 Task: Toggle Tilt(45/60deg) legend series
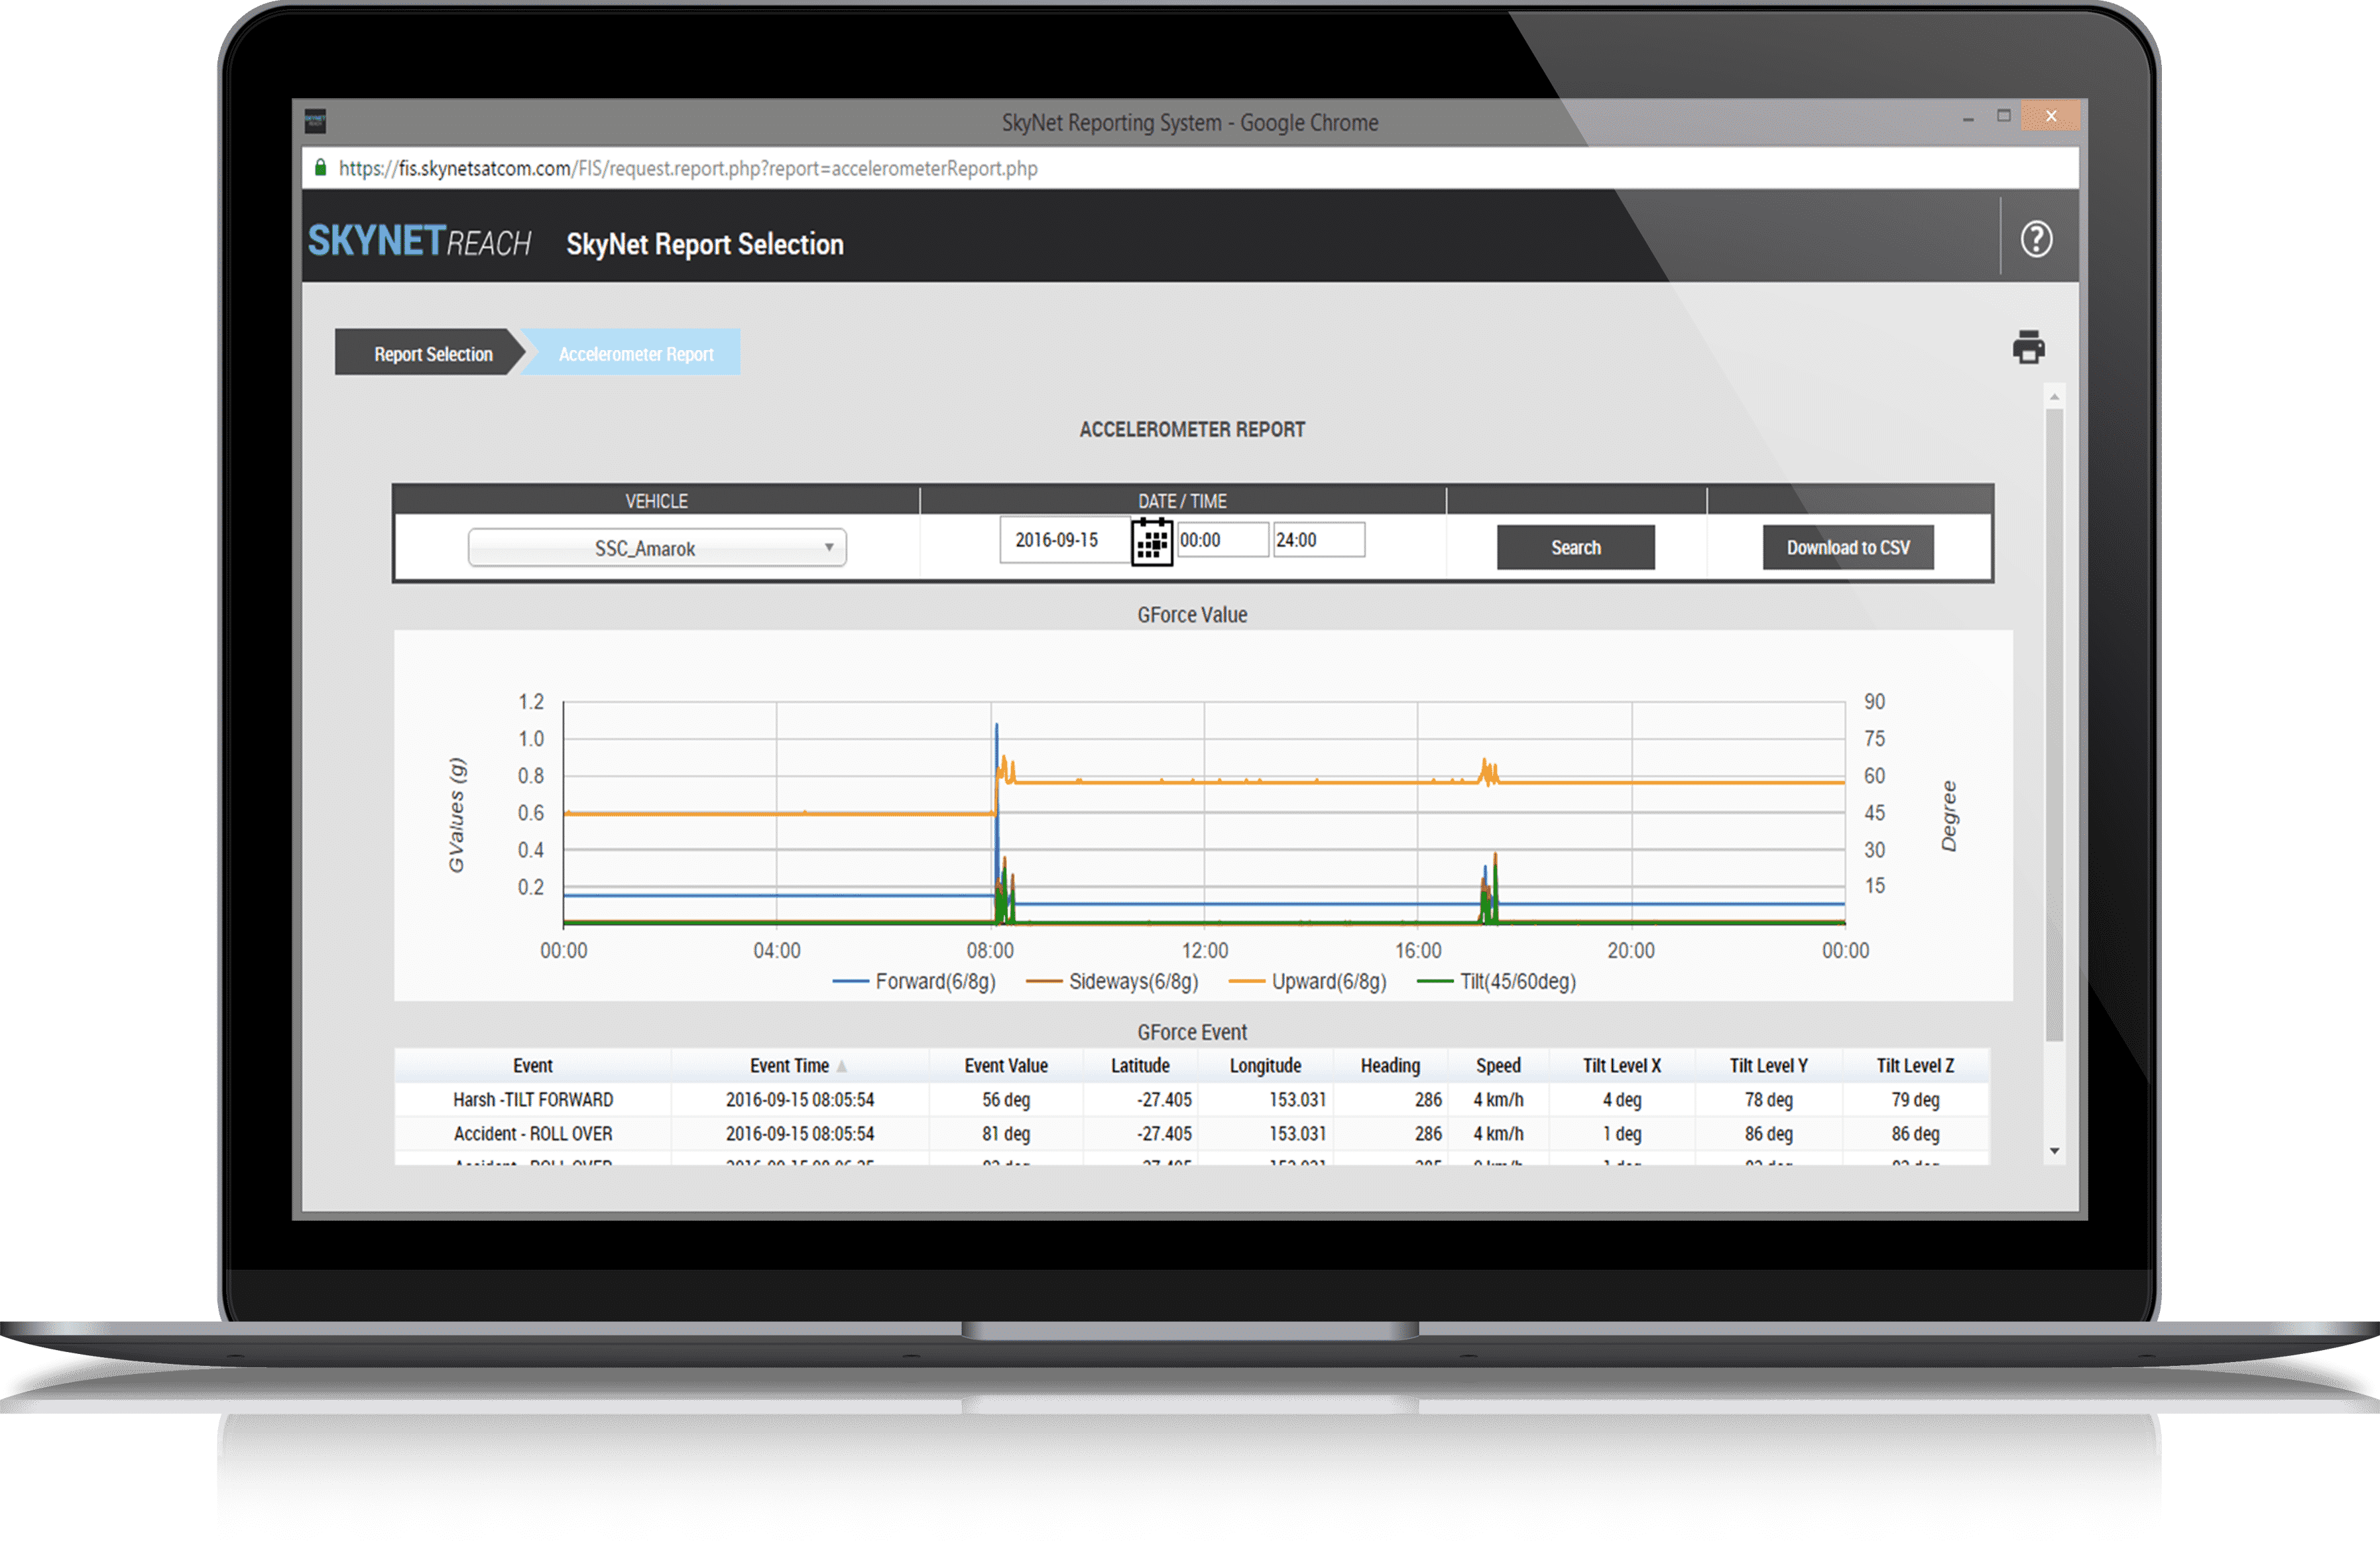1496,982
